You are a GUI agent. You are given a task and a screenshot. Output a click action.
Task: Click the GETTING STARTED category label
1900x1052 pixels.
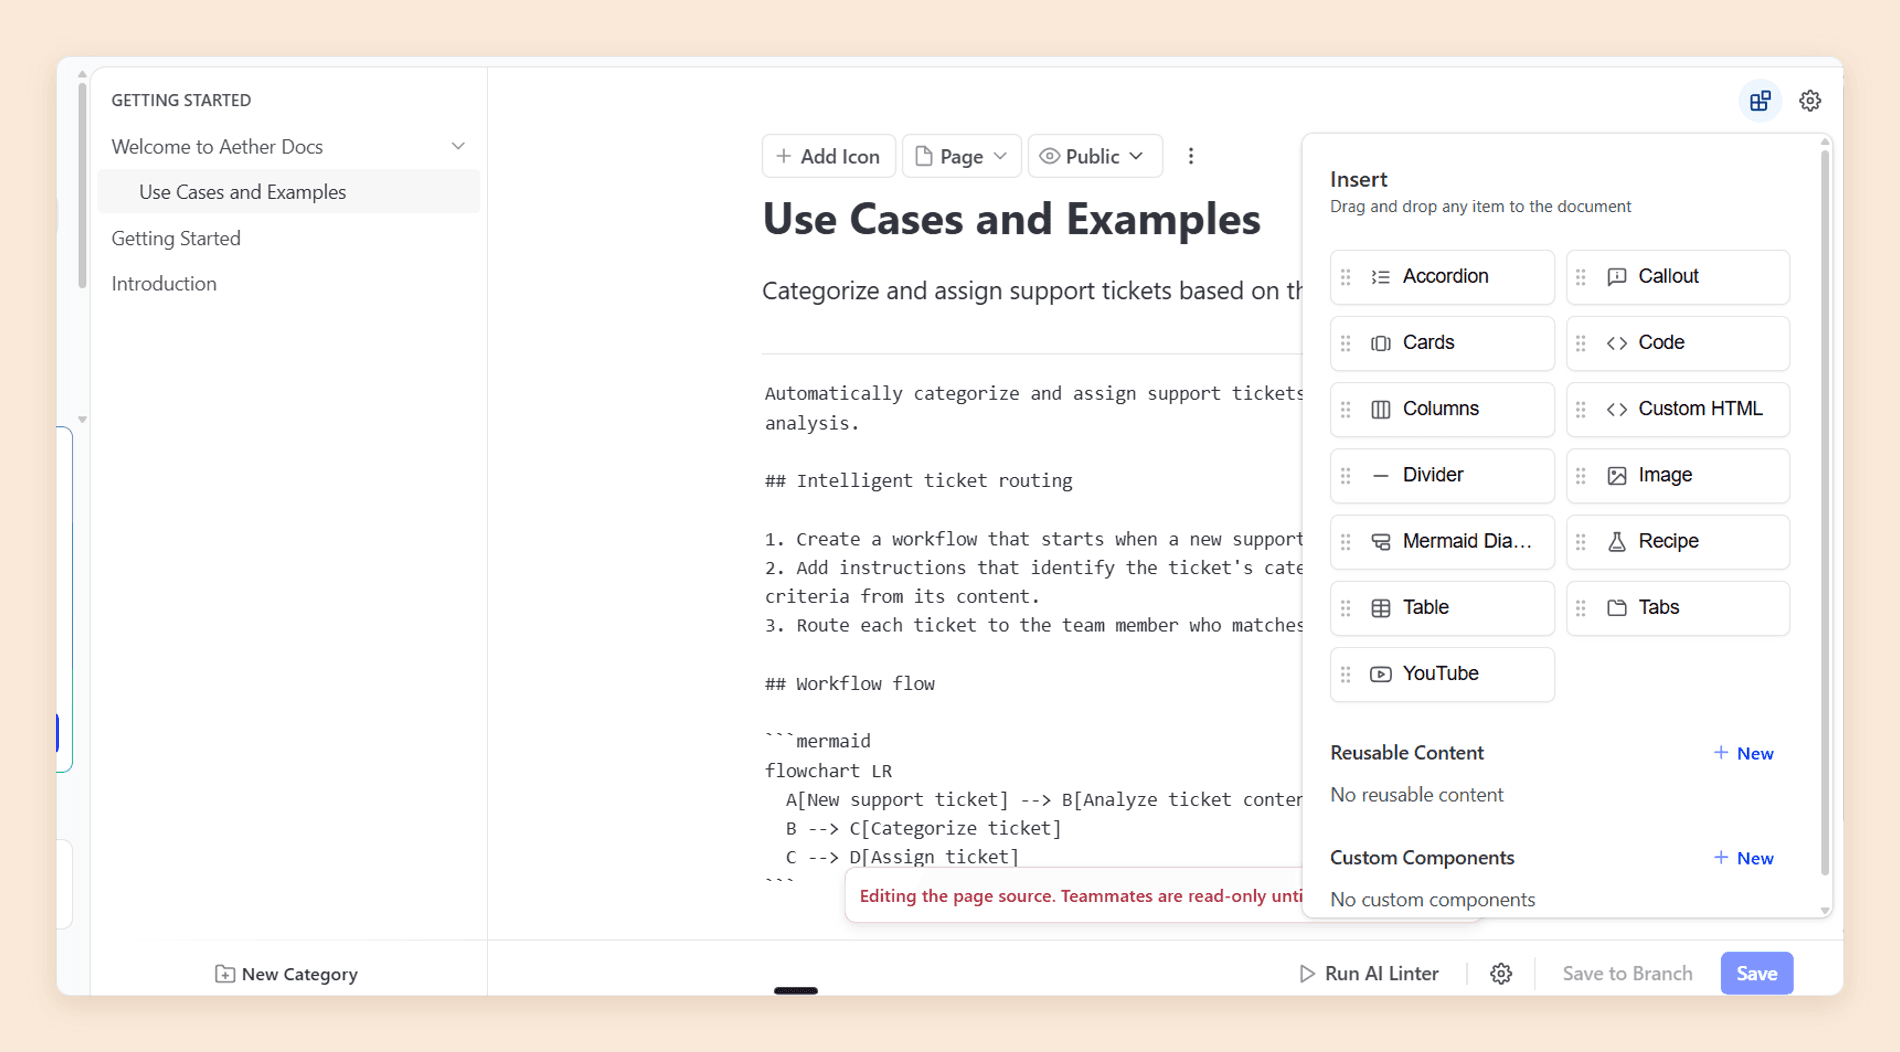(181, 100)
